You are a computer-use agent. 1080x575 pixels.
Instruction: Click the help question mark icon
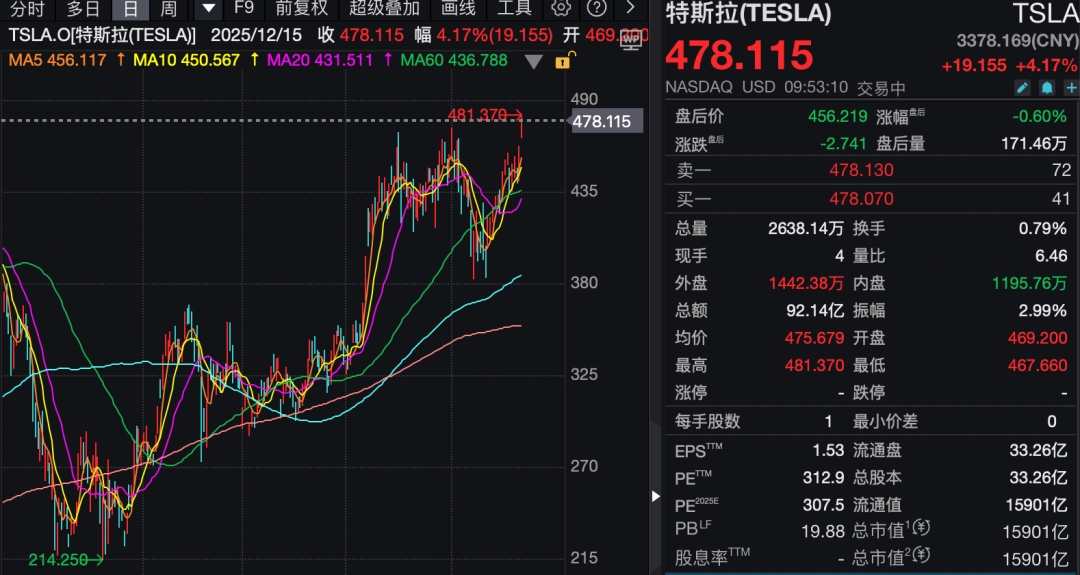click(x=597, y=9)
